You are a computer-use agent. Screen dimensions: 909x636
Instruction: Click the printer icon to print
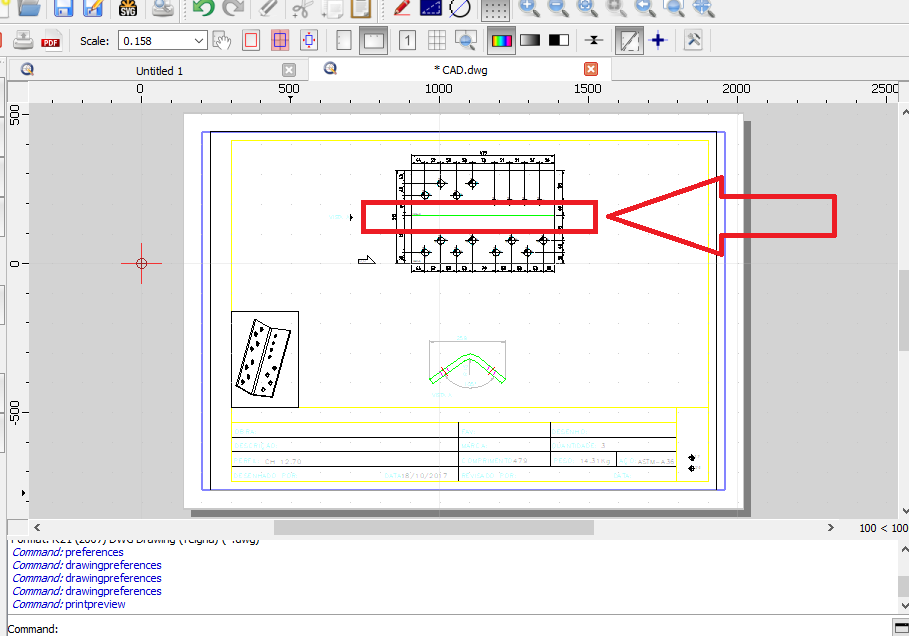(23, 41)
